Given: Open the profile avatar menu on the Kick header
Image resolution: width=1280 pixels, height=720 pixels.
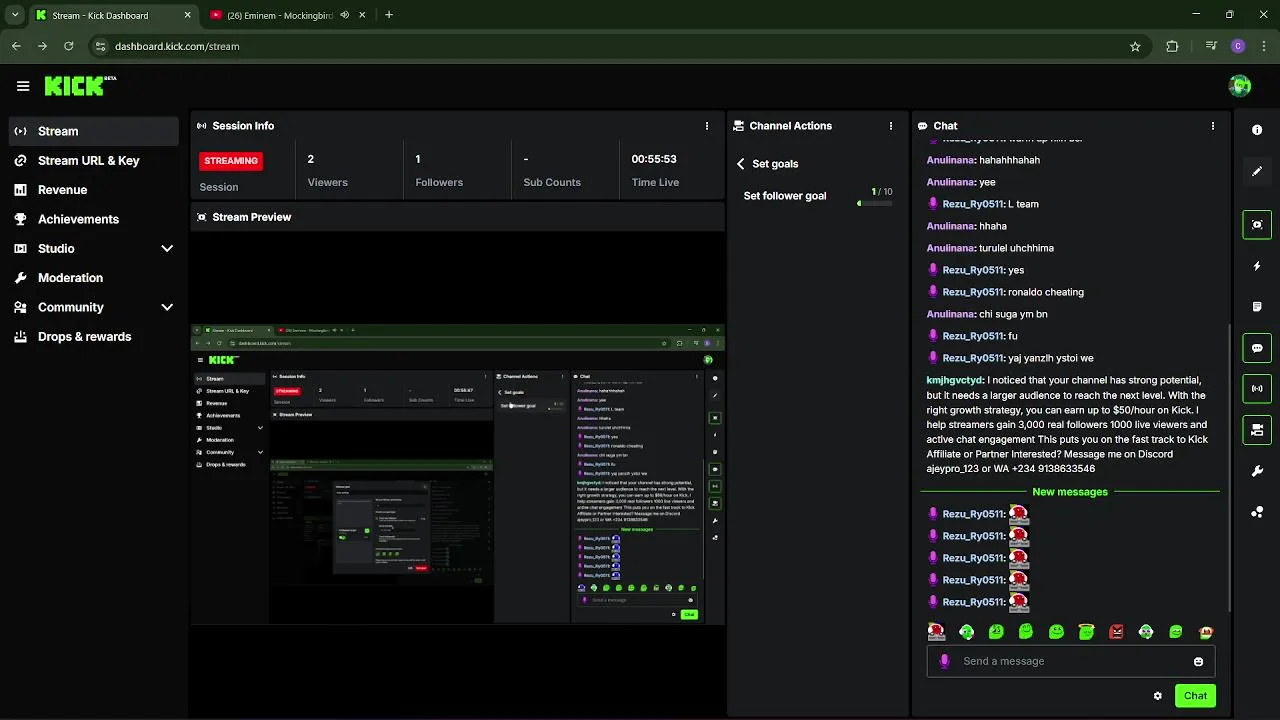Looking at the screenshot, I should pos(1239,86).
